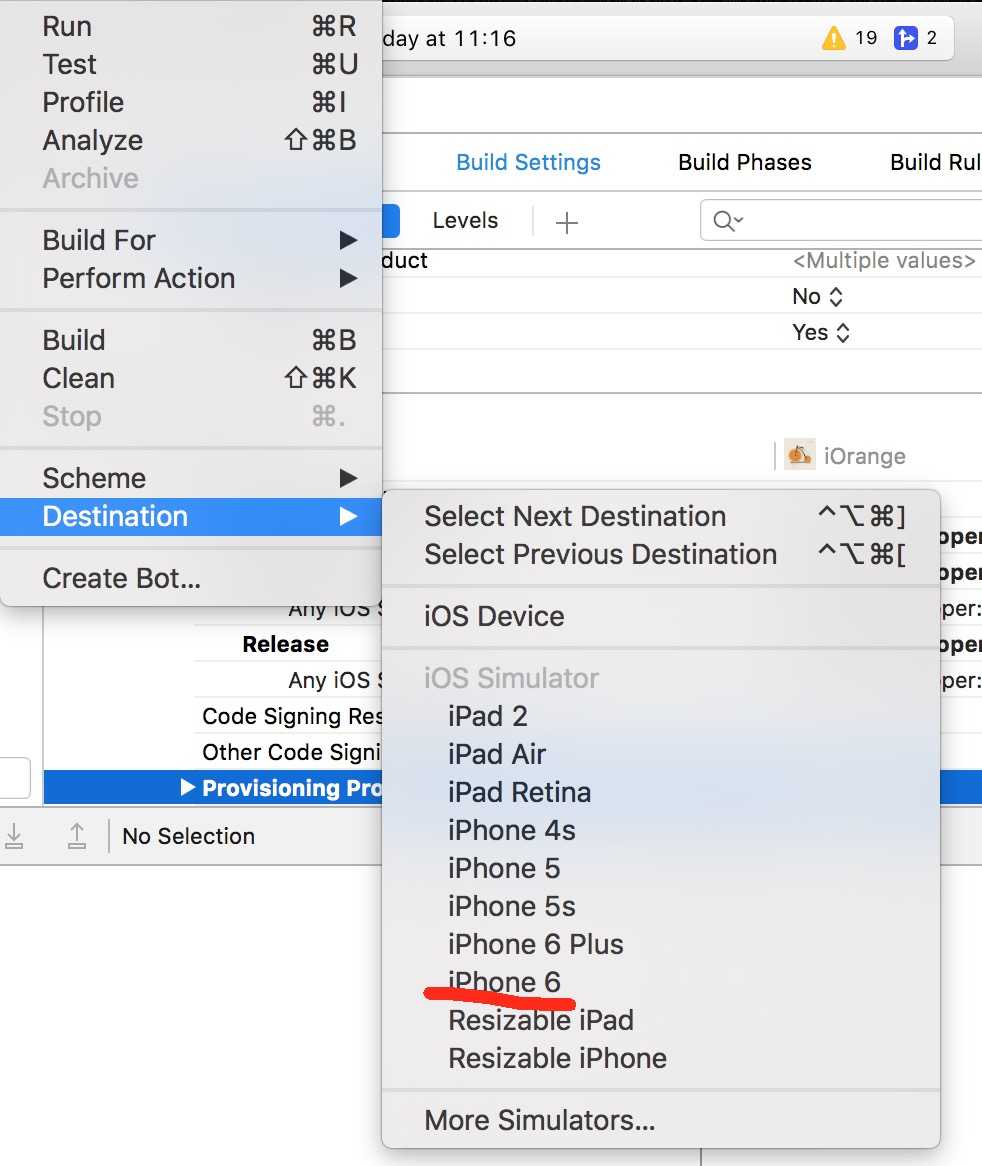
Task: Choose Clean from the Product menu
Action: 79,378
